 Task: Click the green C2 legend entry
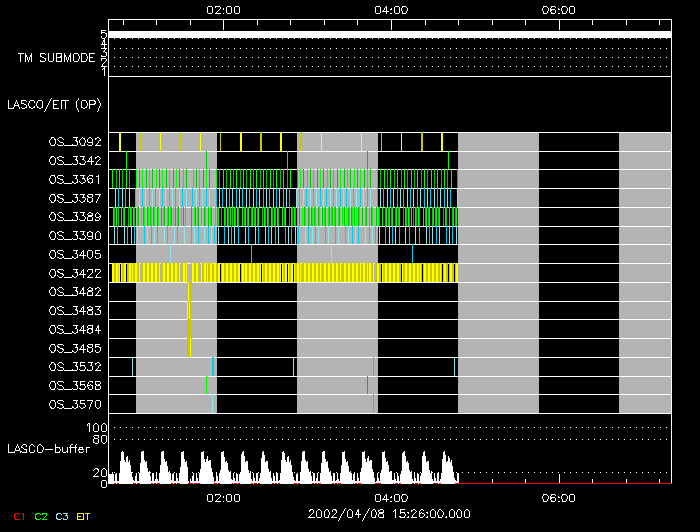(41, 516)
